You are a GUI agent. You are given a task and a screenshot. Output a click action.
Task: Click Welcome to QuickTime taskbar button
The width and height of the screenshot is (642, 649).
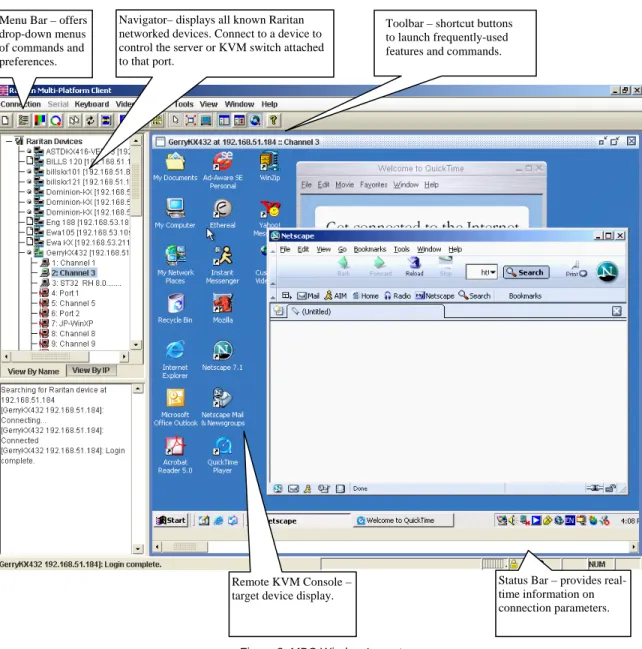click(x=404, y=520)
